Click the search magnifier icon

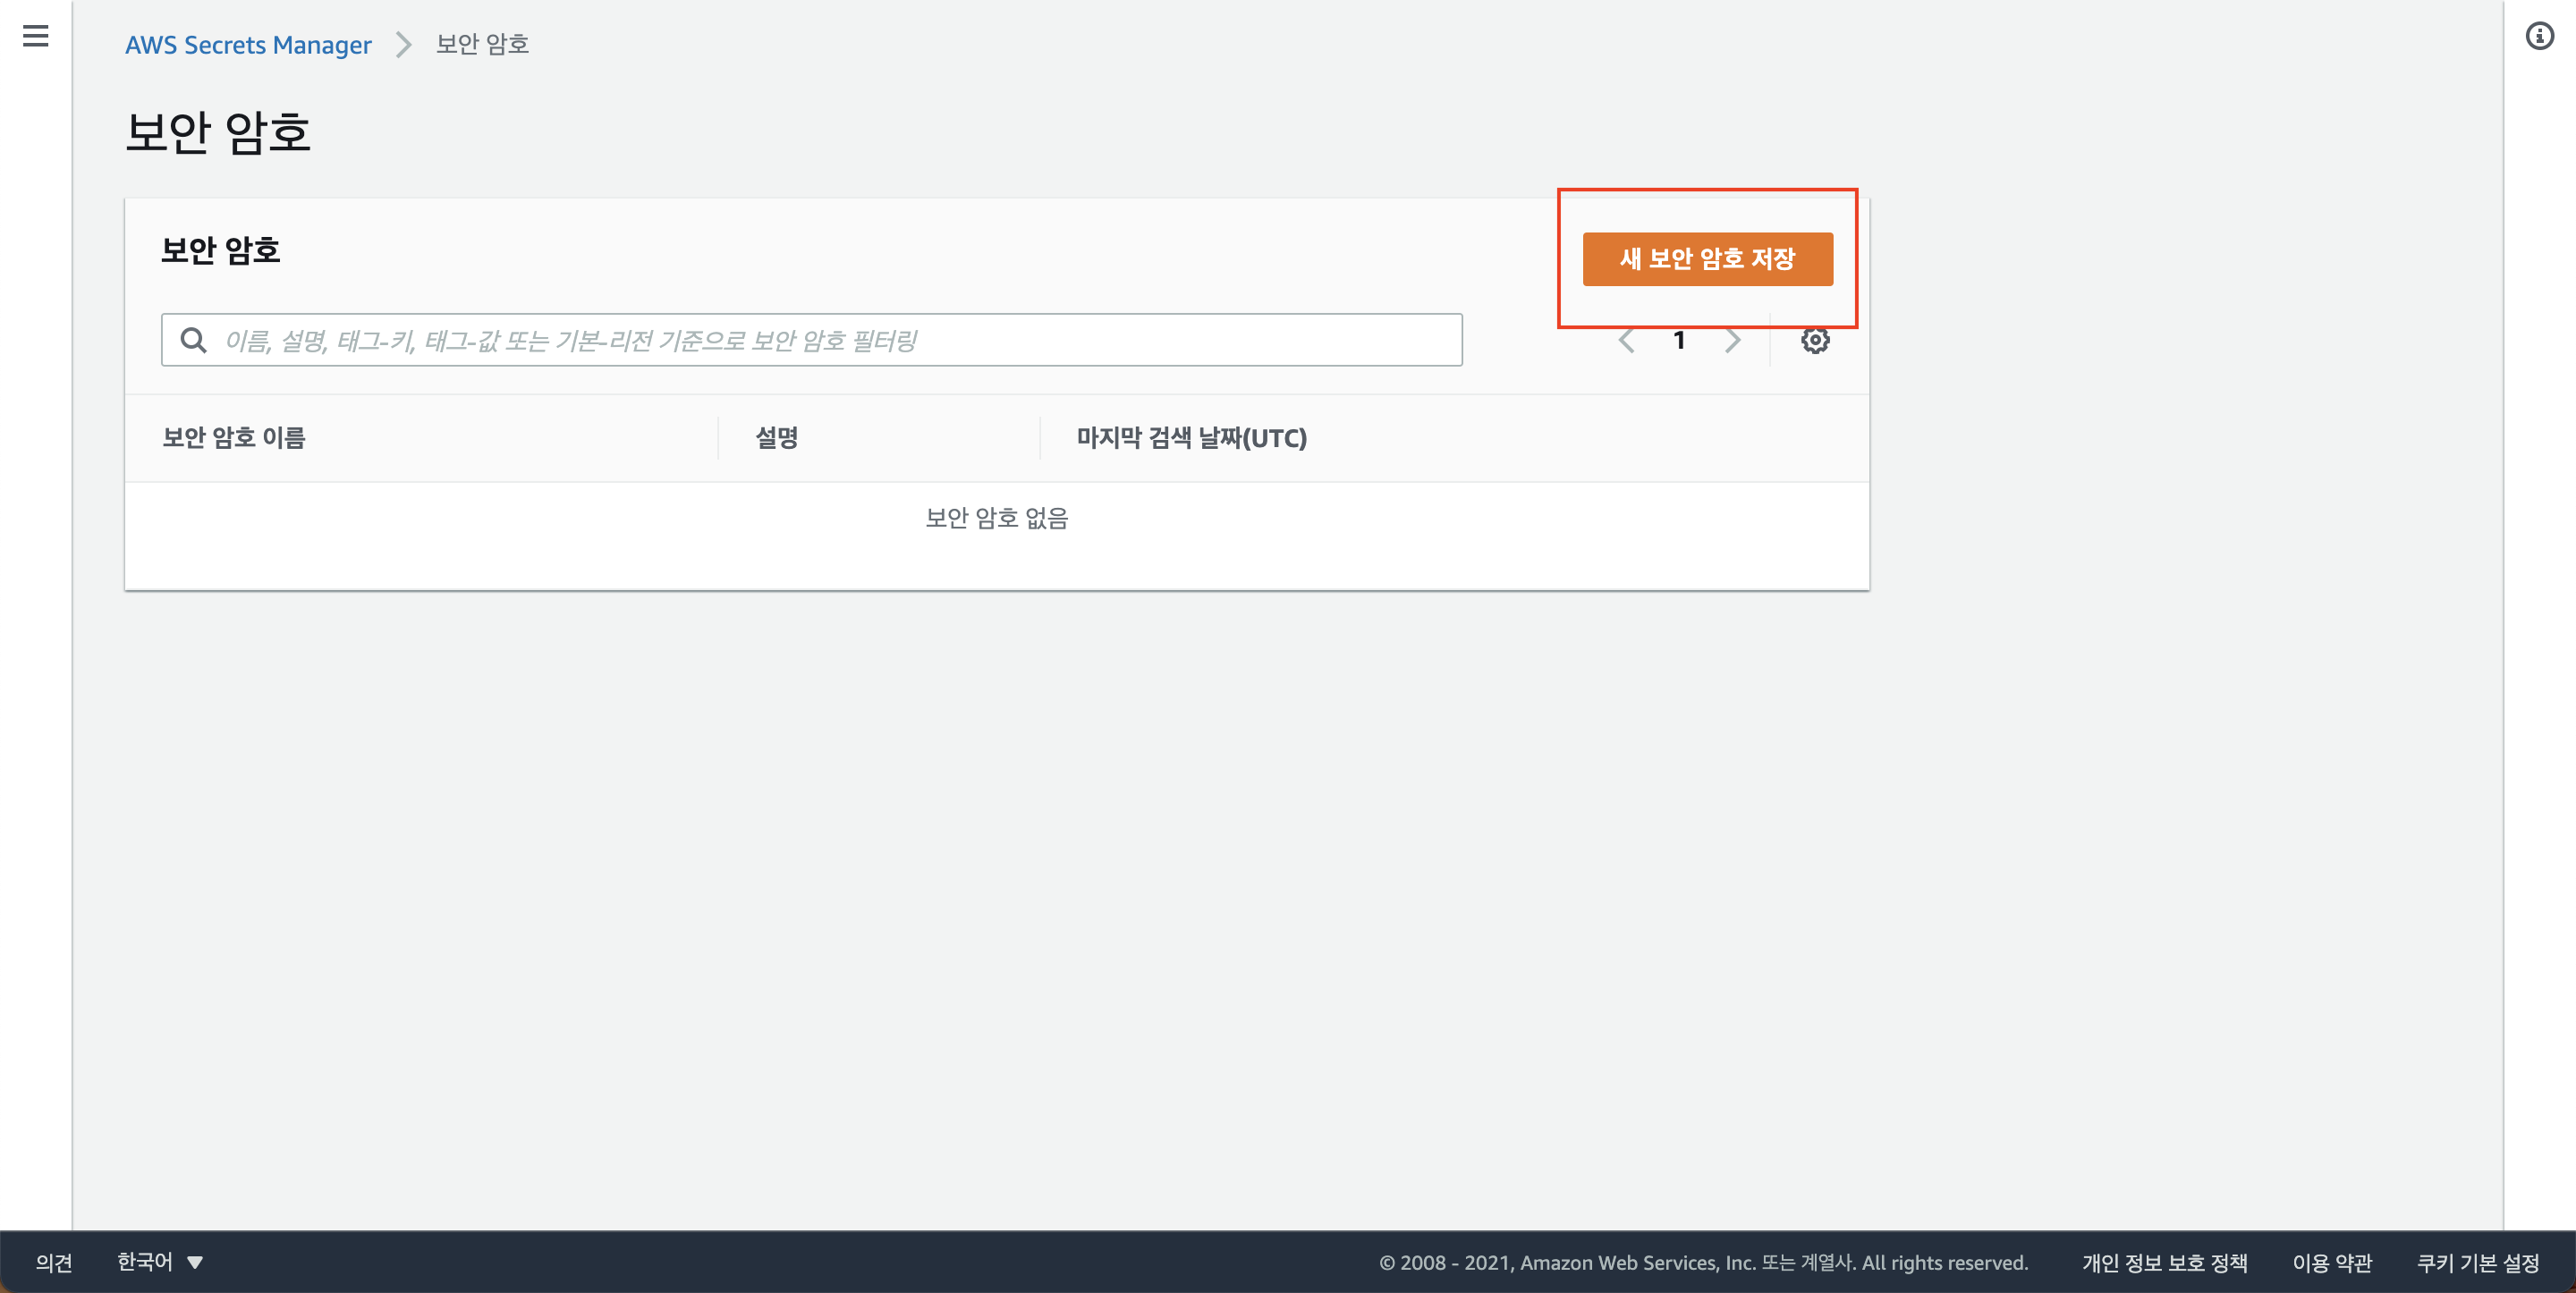[193, 341]
